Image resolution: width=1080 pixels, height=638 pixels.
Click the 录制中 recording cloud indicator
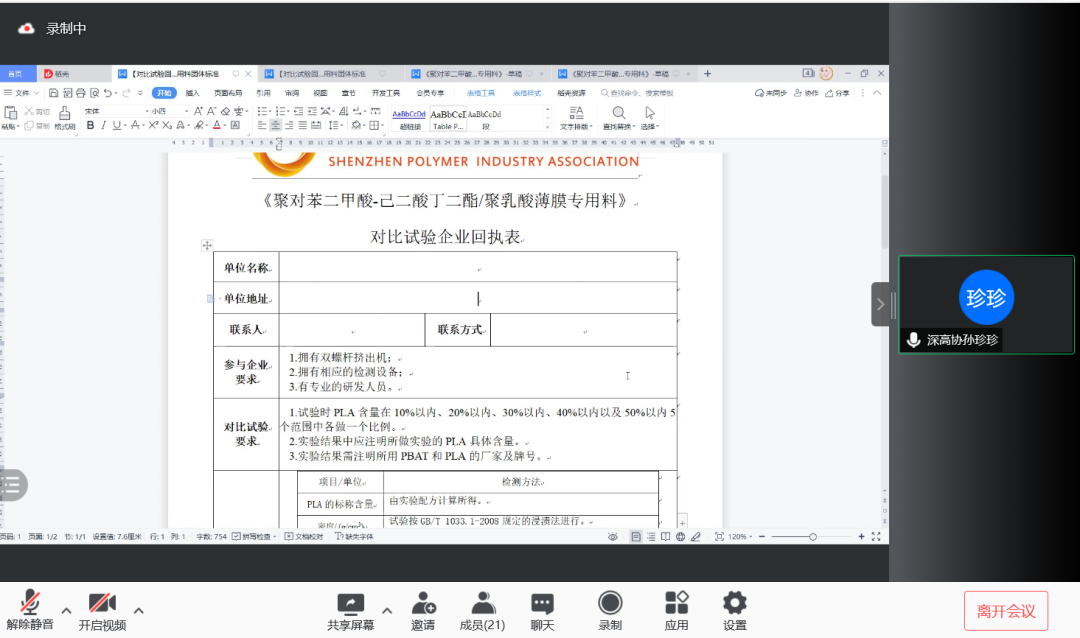pos(26,29)
